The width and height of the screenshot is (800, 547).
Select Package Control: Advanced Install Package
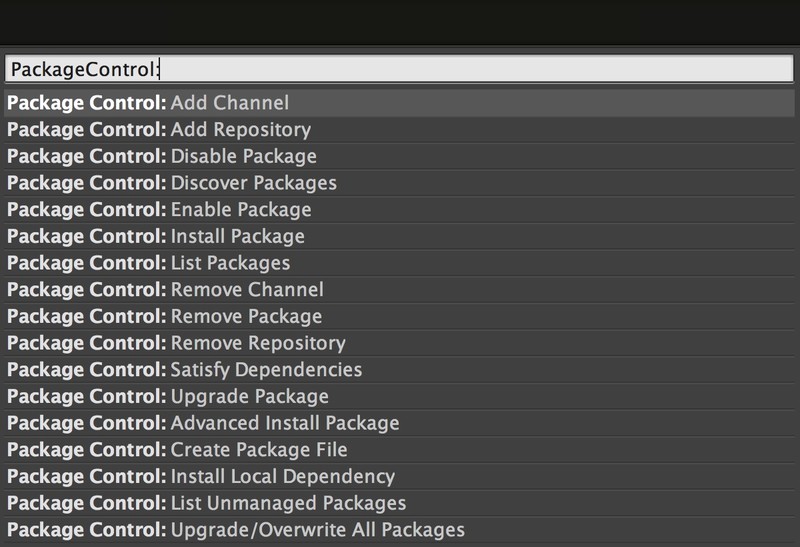click(399, 423)
